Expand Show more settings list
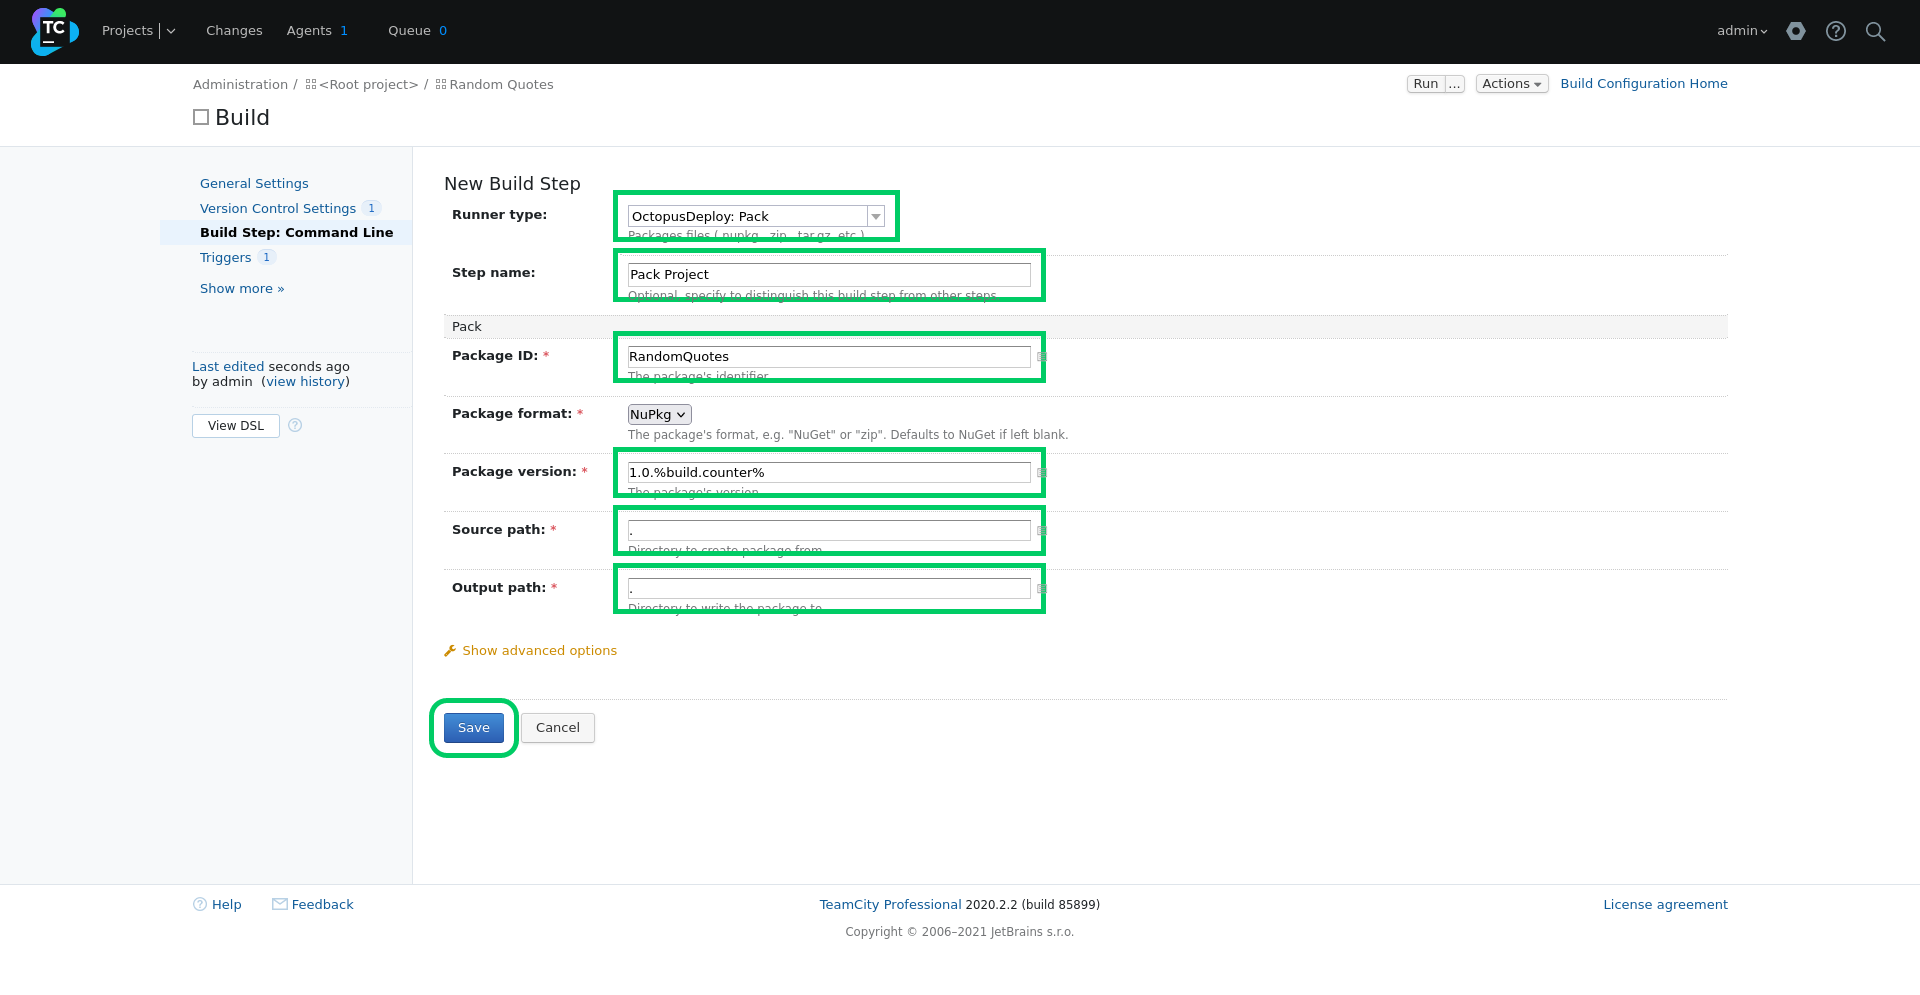 tap(242, 288)
